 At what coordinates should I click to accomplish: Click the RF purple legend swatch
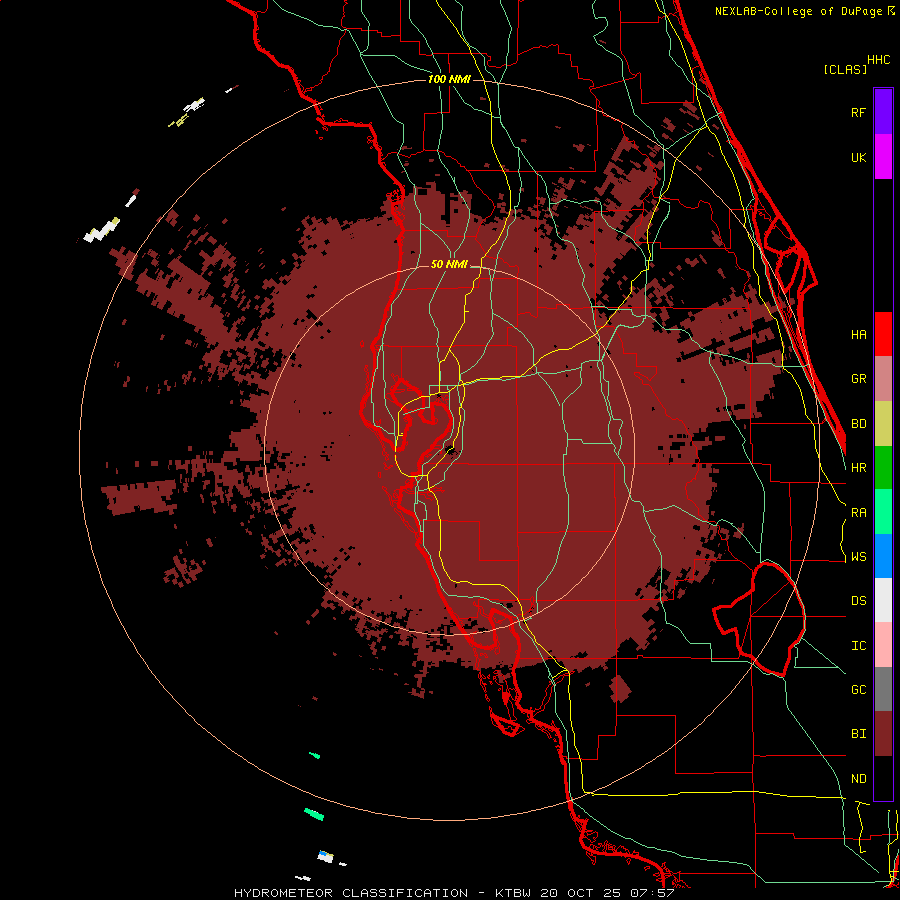(883, 111)
